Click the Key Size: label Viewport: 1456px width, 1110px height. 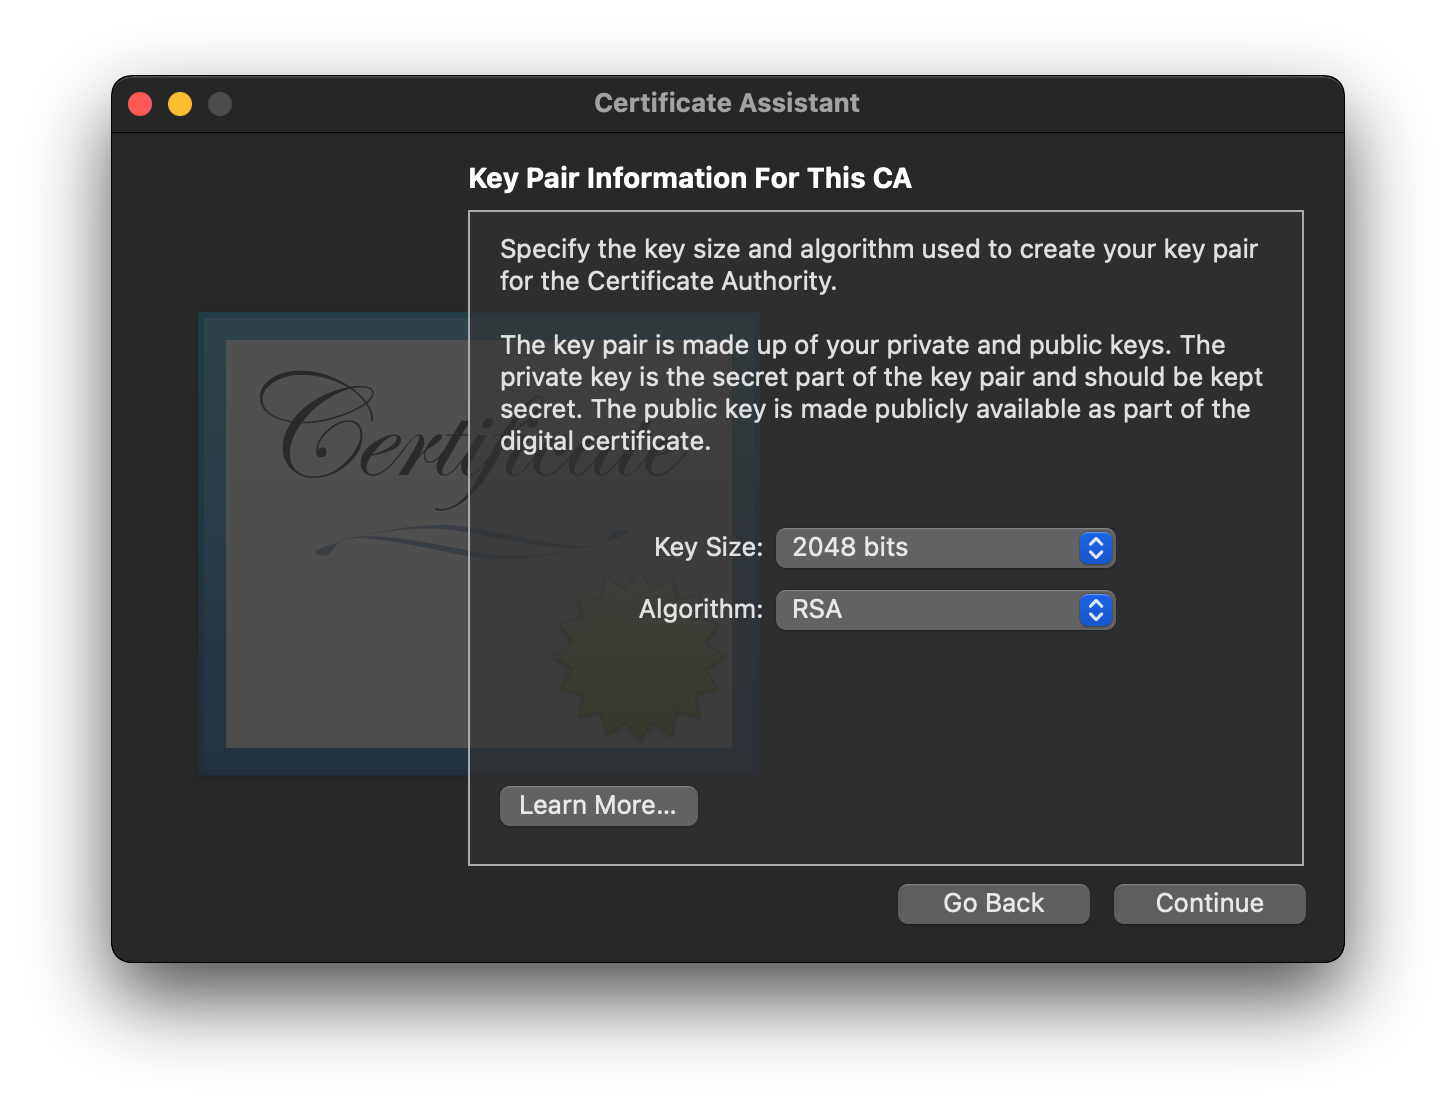(708, 547)
